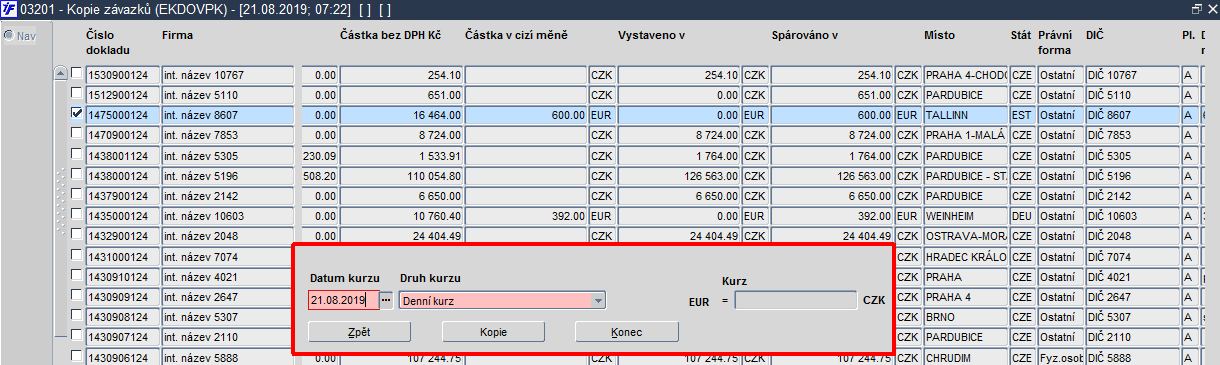Click into the Kurz rate field
The width and height of the screenshot is (1220, 365).
click(x=796, y=299)
